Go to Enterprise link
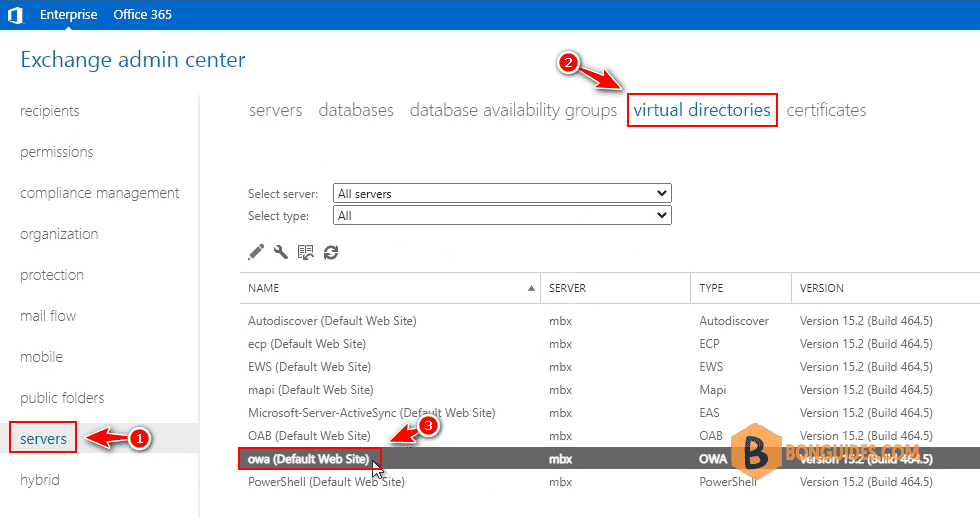Image resolution: width=980 pixels, height=517 pixels. pyautogui.click(x=69, y=14)
